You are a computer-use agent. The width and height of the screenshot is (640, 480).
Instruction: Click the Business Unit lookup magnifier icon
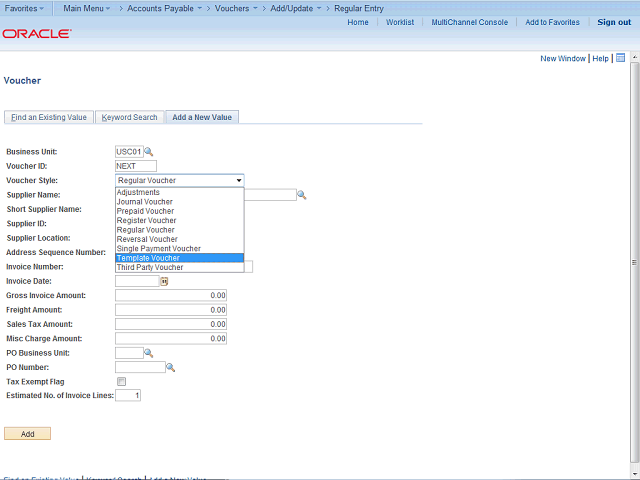point(149,152)
